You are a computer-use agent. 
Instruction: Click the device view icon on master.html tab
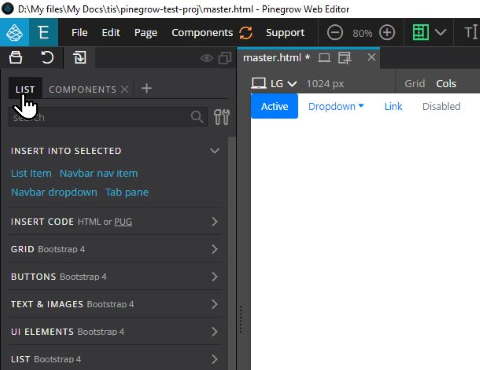point(324,58)
